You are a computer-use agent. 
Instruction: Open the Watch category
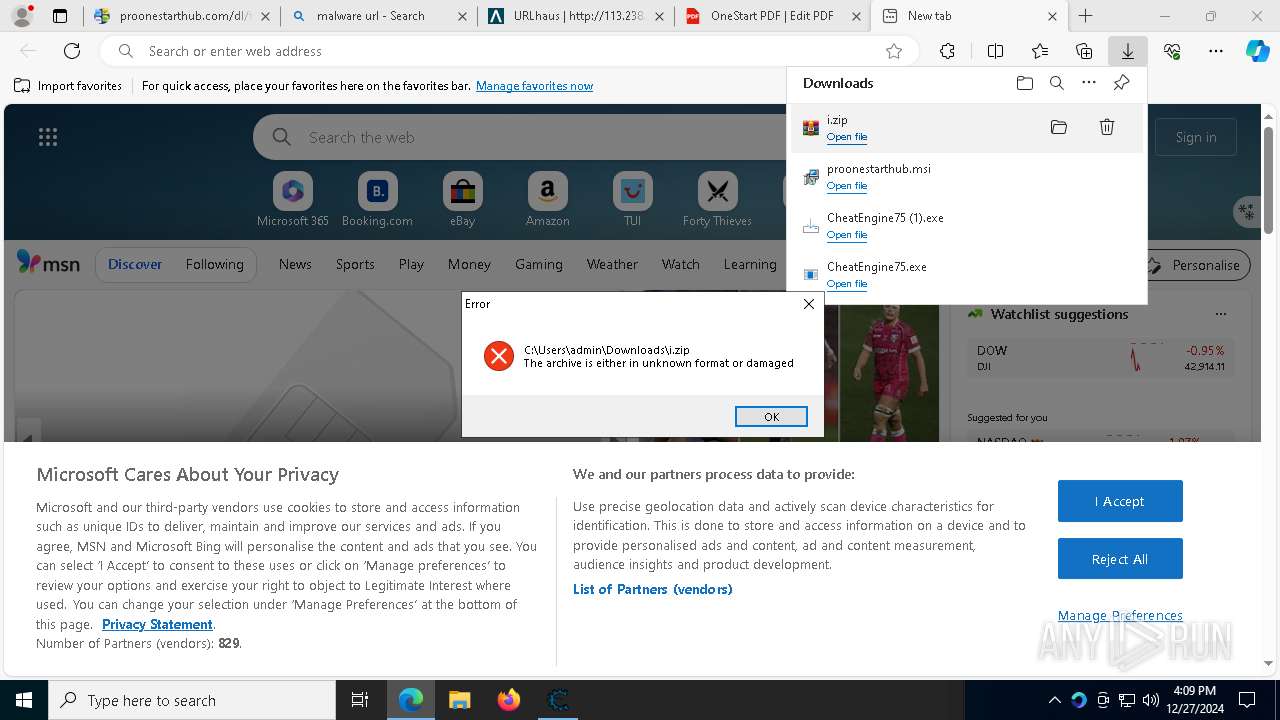680,264
